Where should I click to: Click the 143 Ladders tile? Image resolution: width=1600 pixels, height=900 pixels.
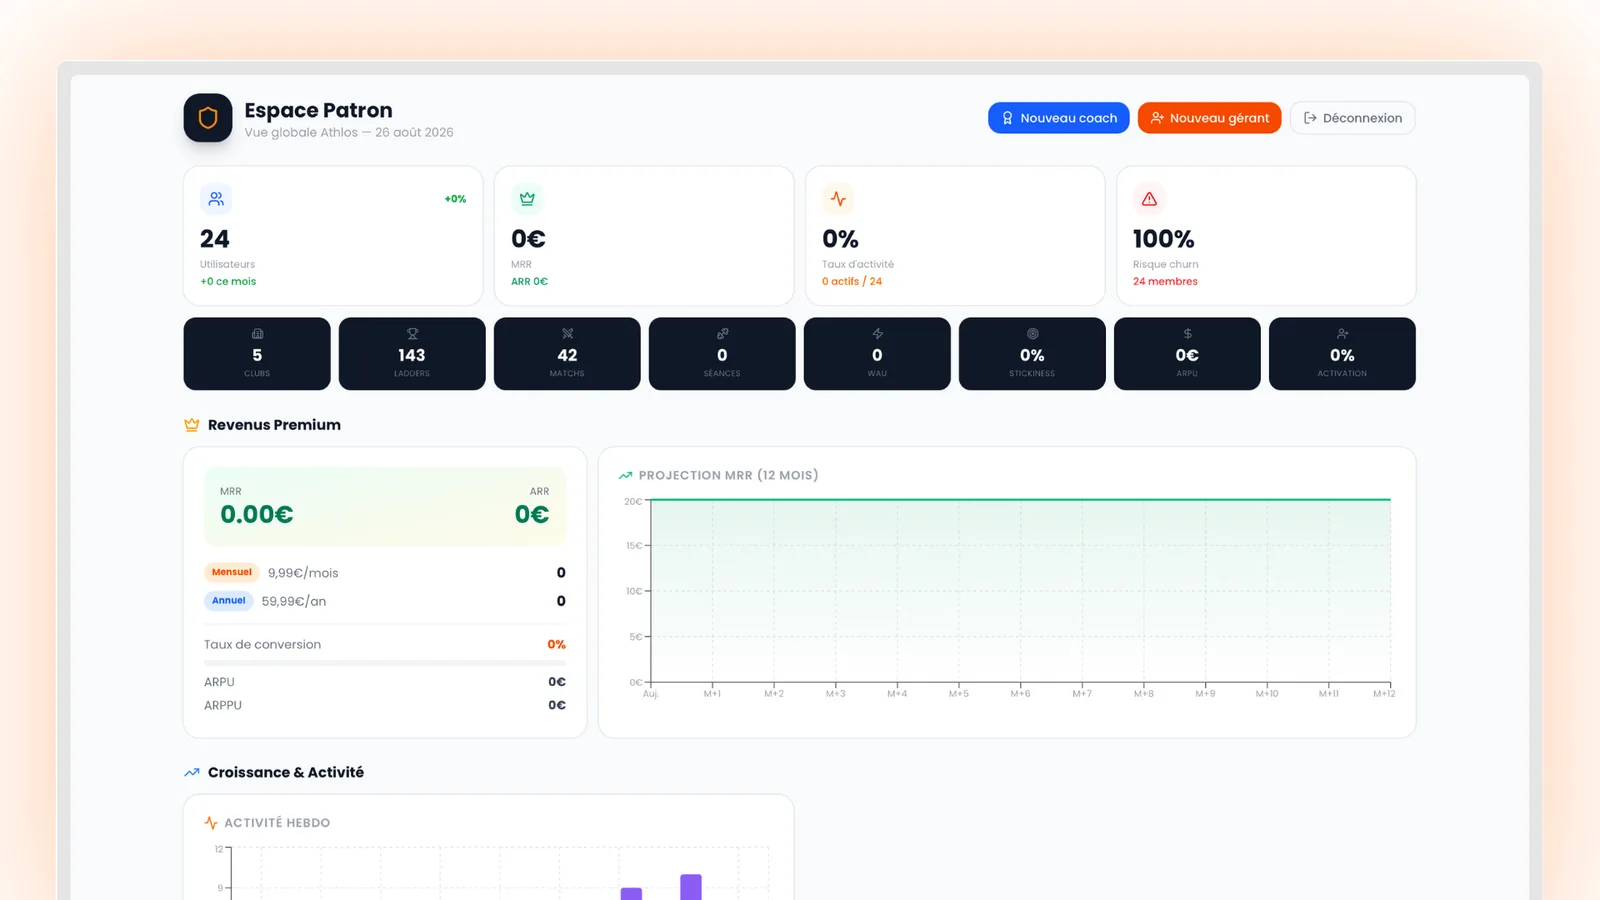coord(412,354)
